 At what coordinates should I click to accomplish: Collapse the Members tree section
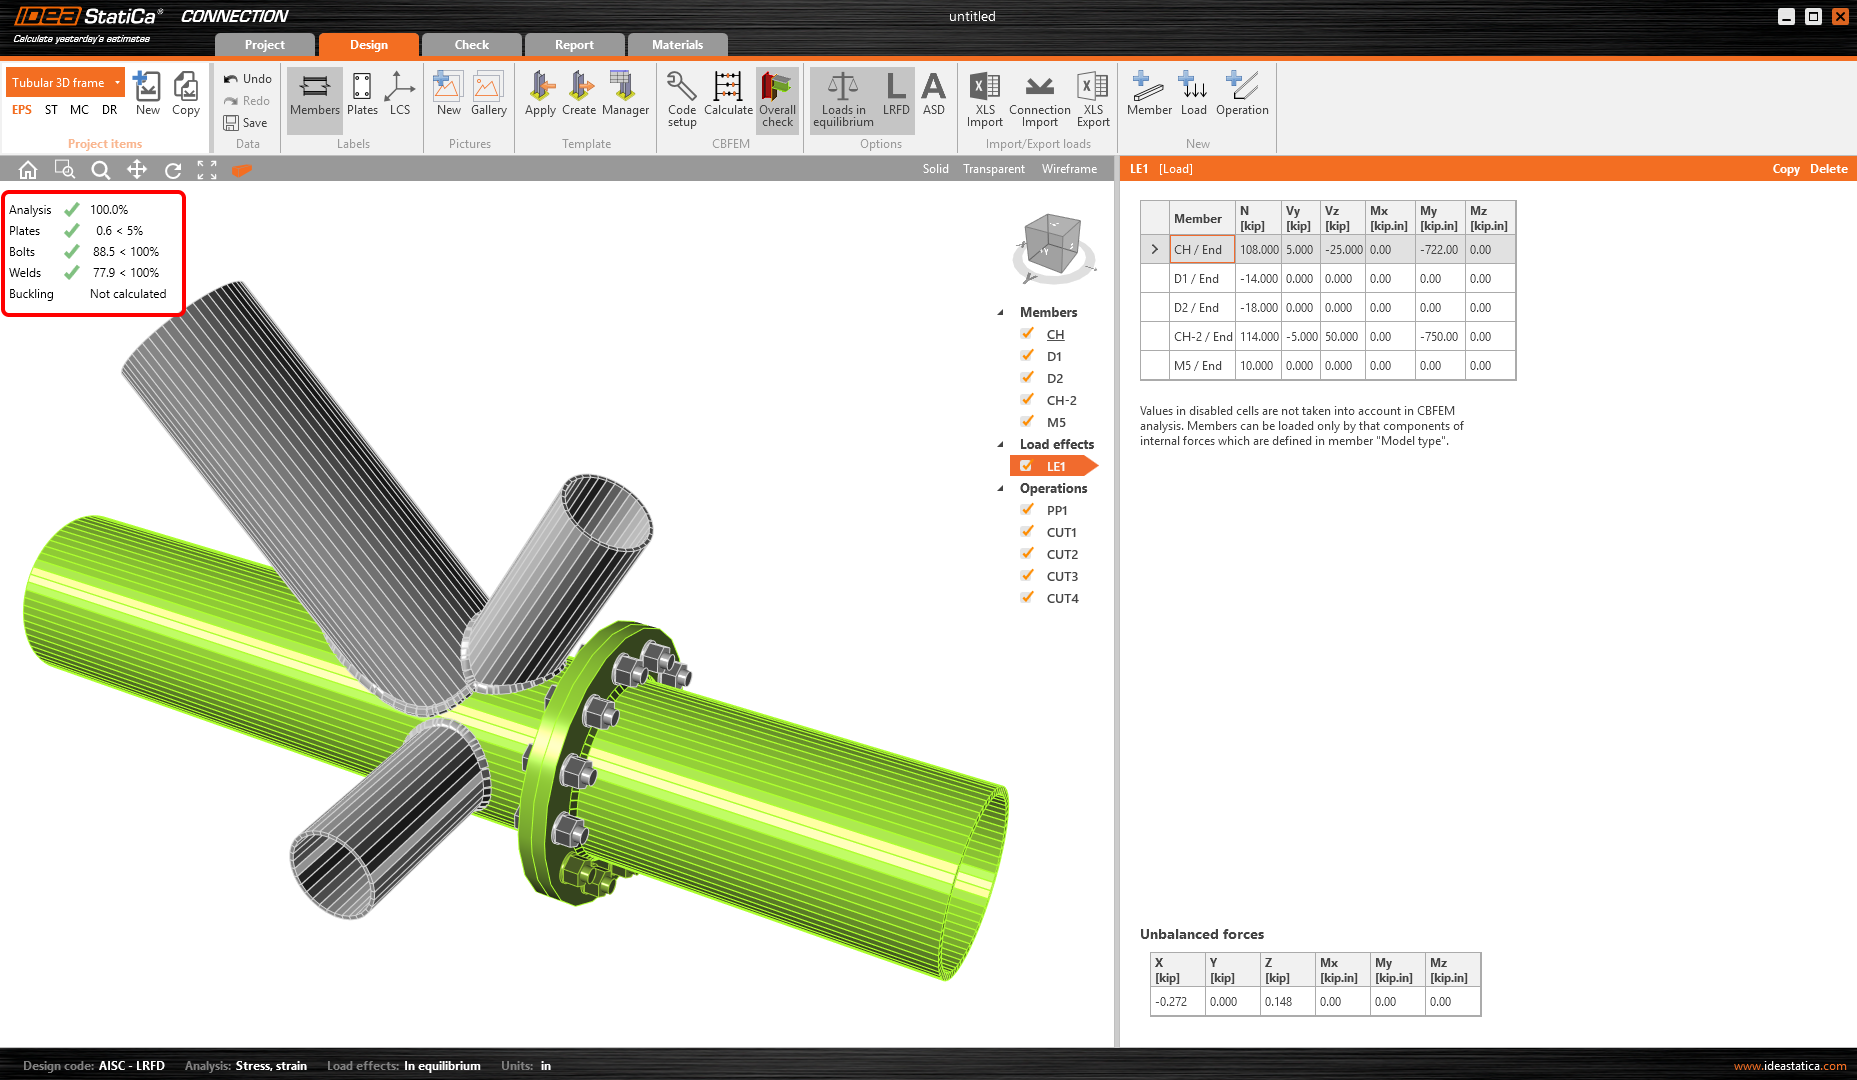coord(1001,313)
